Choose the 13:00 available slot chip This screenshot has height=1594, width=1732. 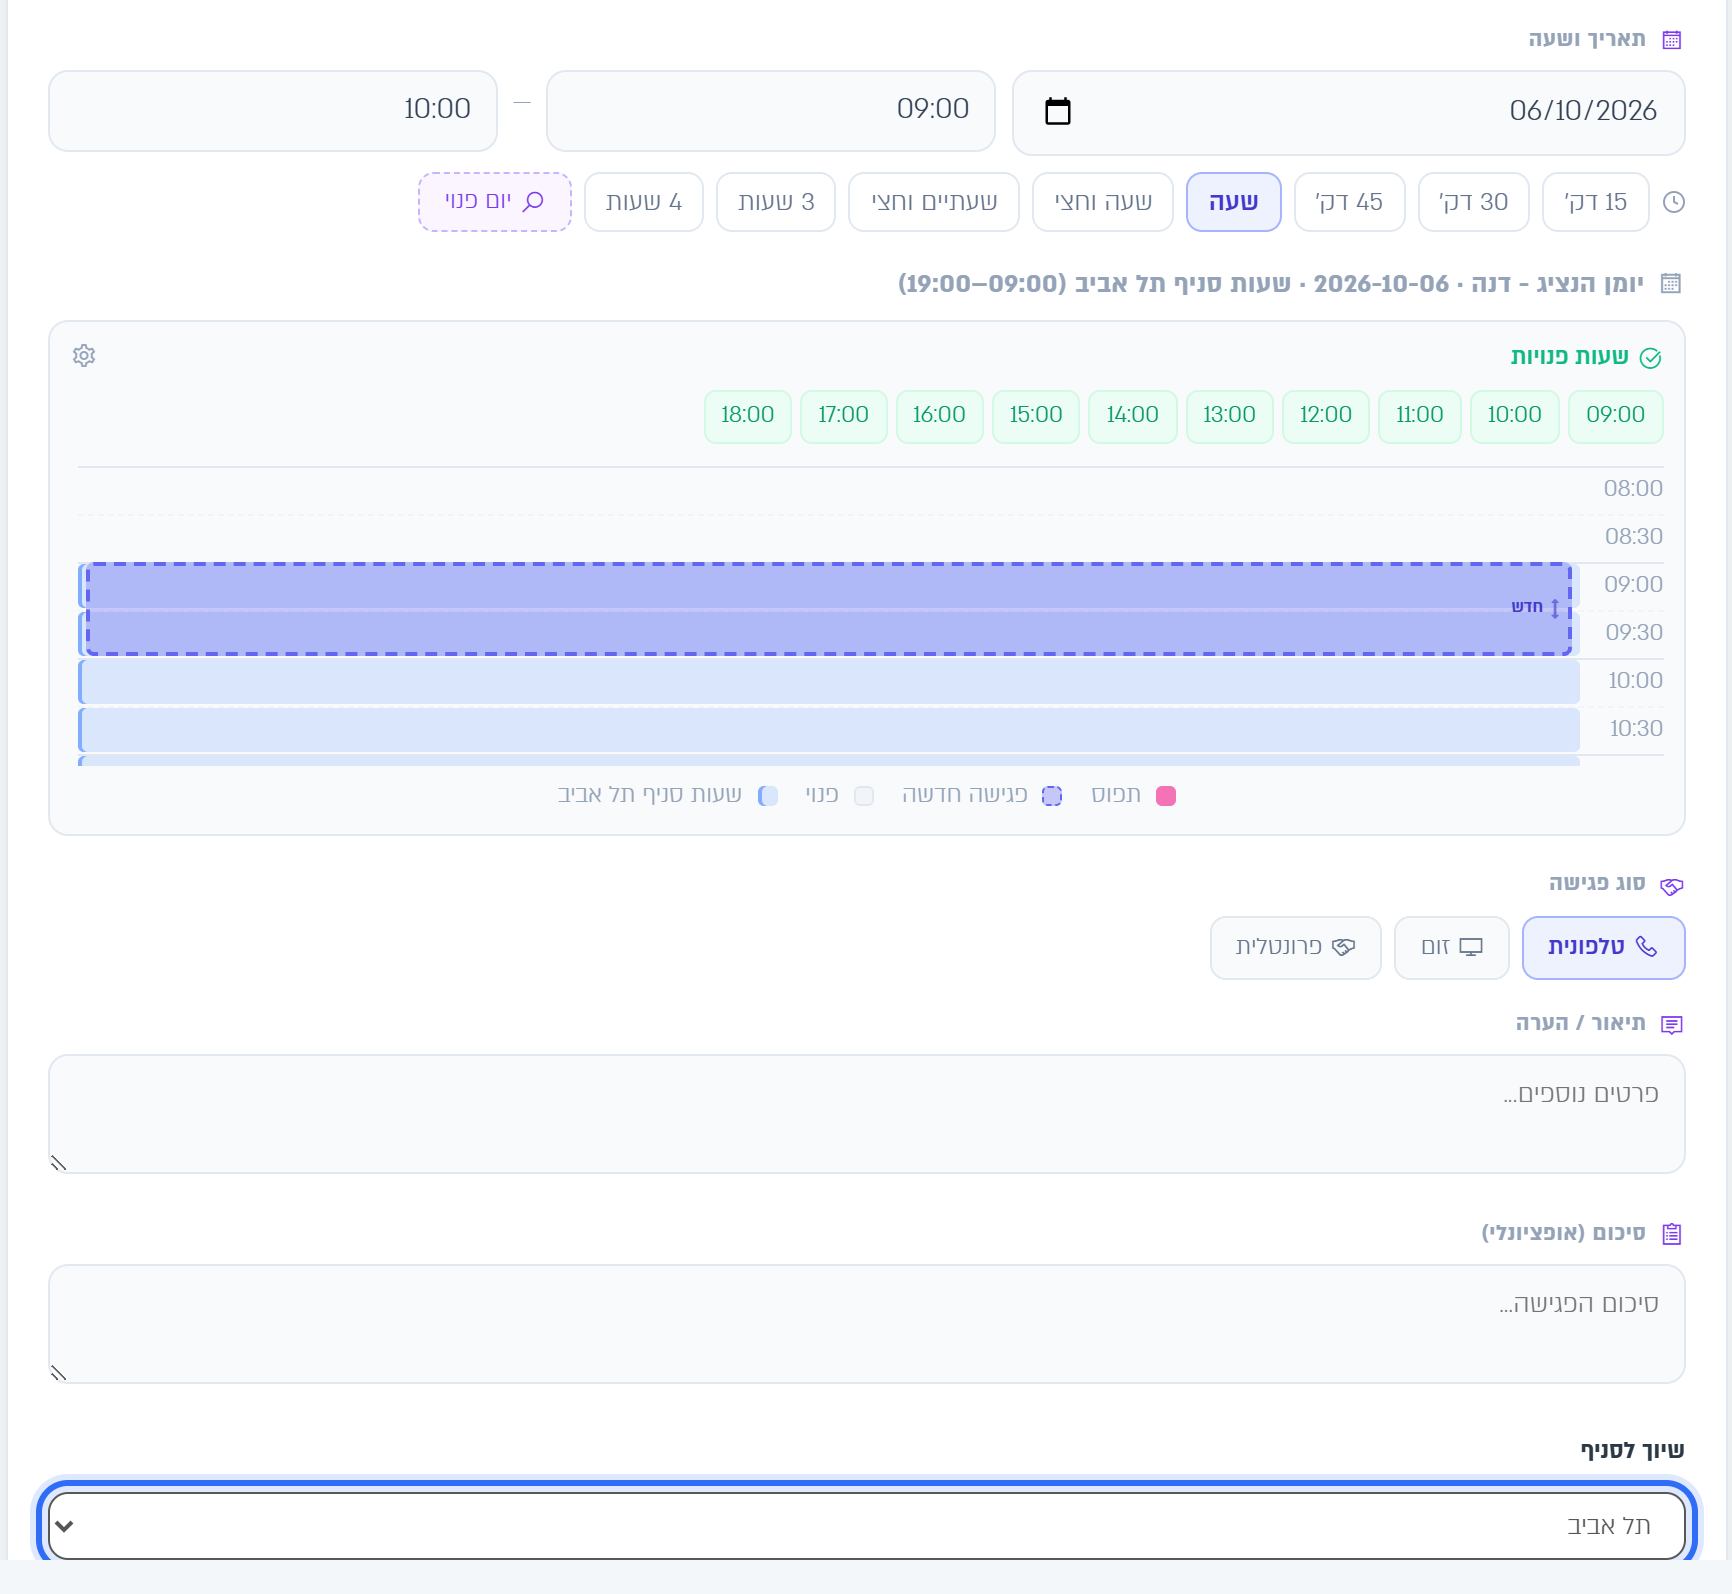(1230, 416)
